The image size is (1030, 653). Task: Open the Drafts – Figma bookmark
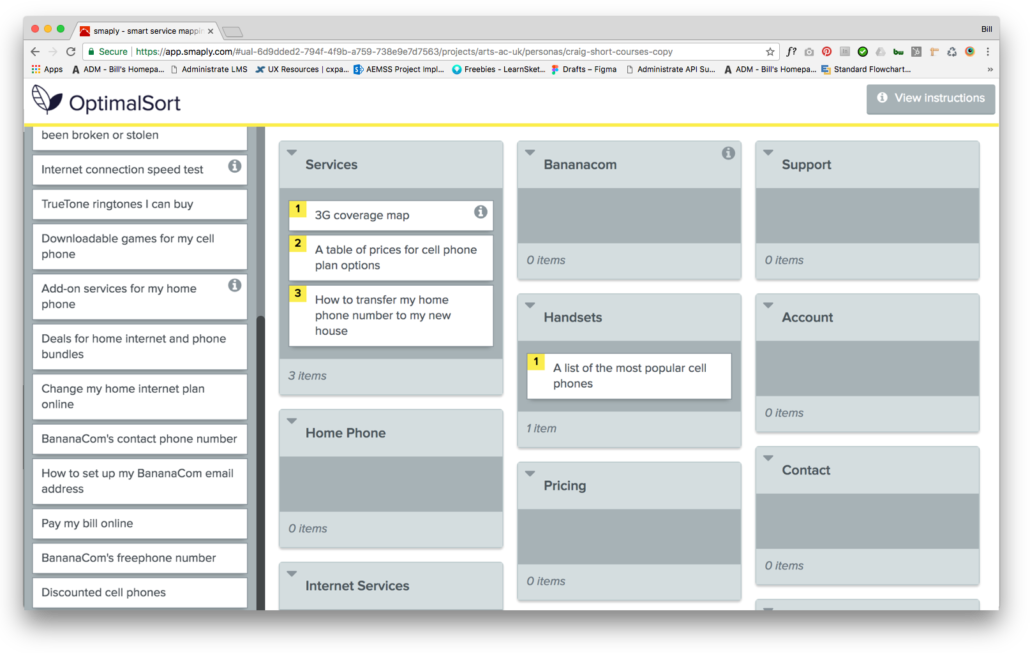(x=584, y=69)
